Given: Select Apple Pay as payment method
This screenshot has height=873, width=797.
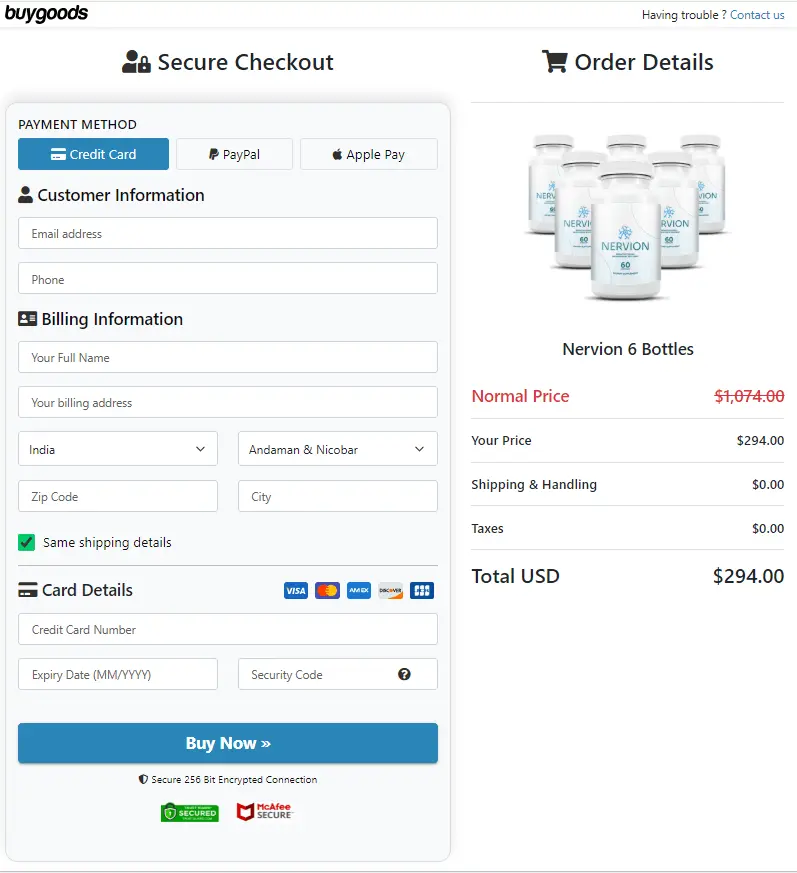Looking at the screenshot, I should point(368,154).
